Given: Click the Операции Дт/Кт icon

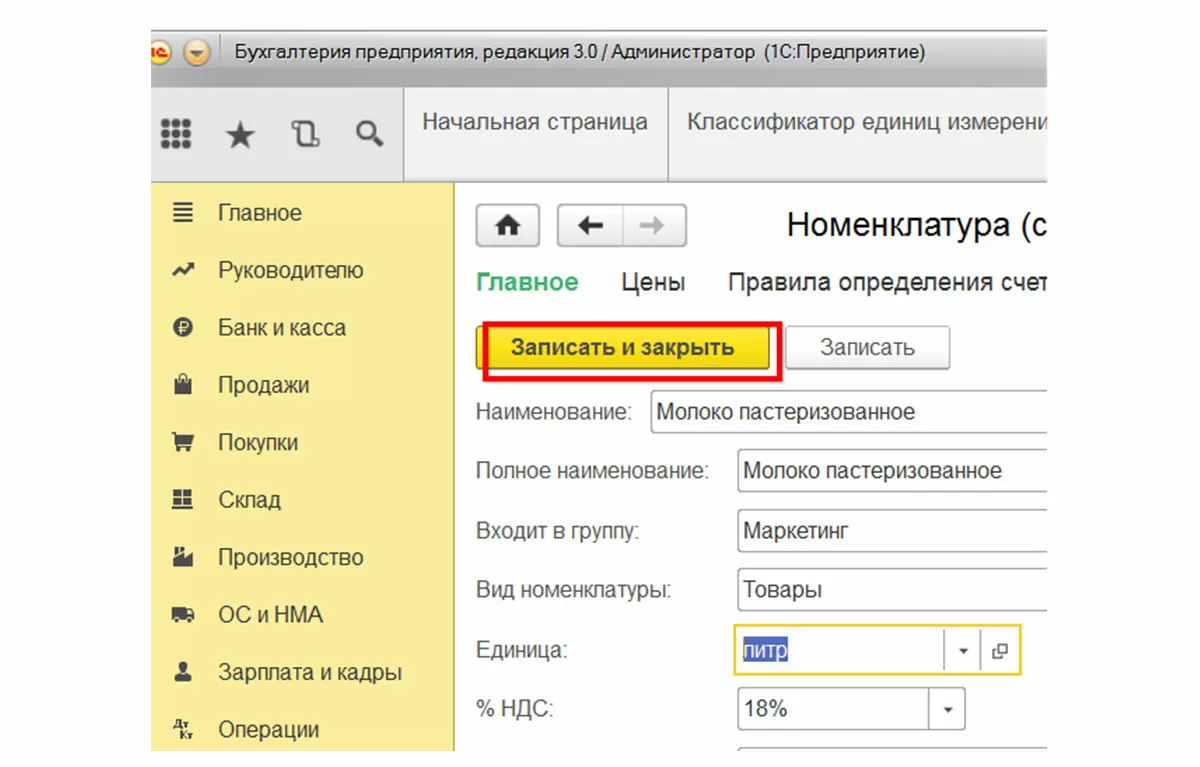Looking at the screenshot, I should (182, 730).
